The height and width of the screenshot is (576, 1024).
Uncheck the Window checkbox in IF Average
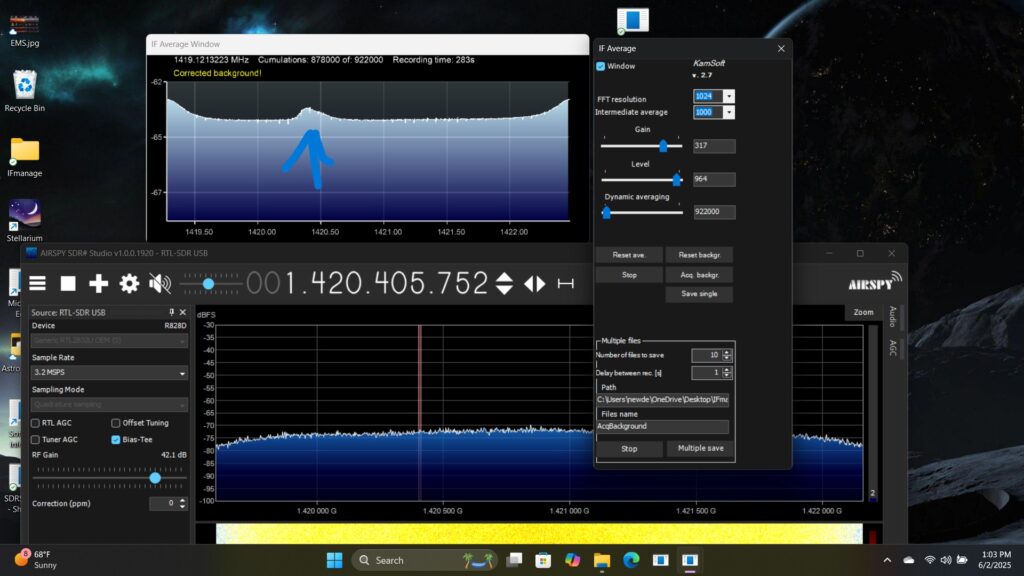601,67
